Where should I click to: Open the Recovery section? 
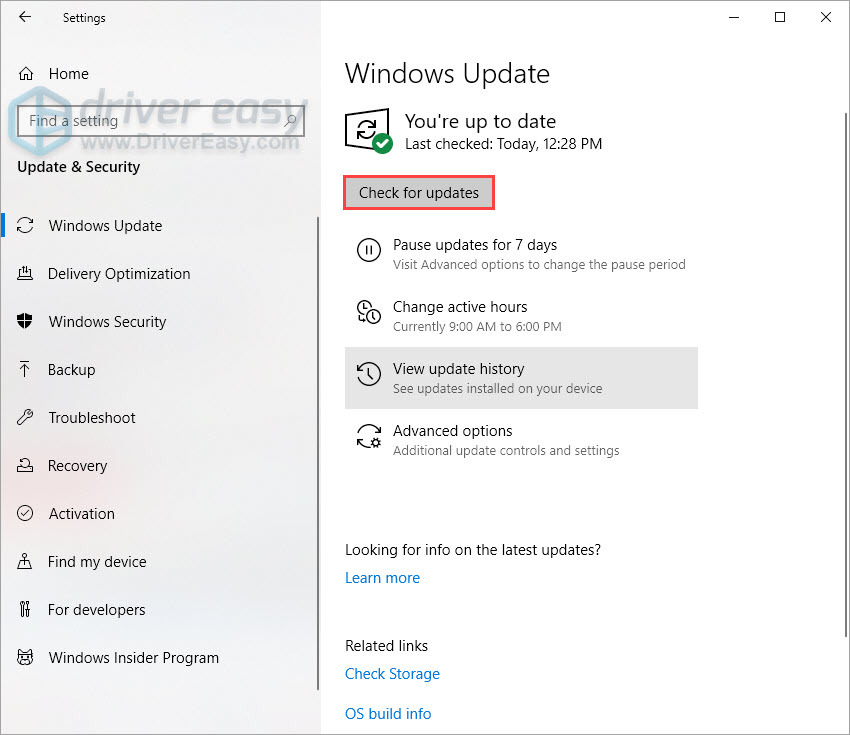point(159,466)
